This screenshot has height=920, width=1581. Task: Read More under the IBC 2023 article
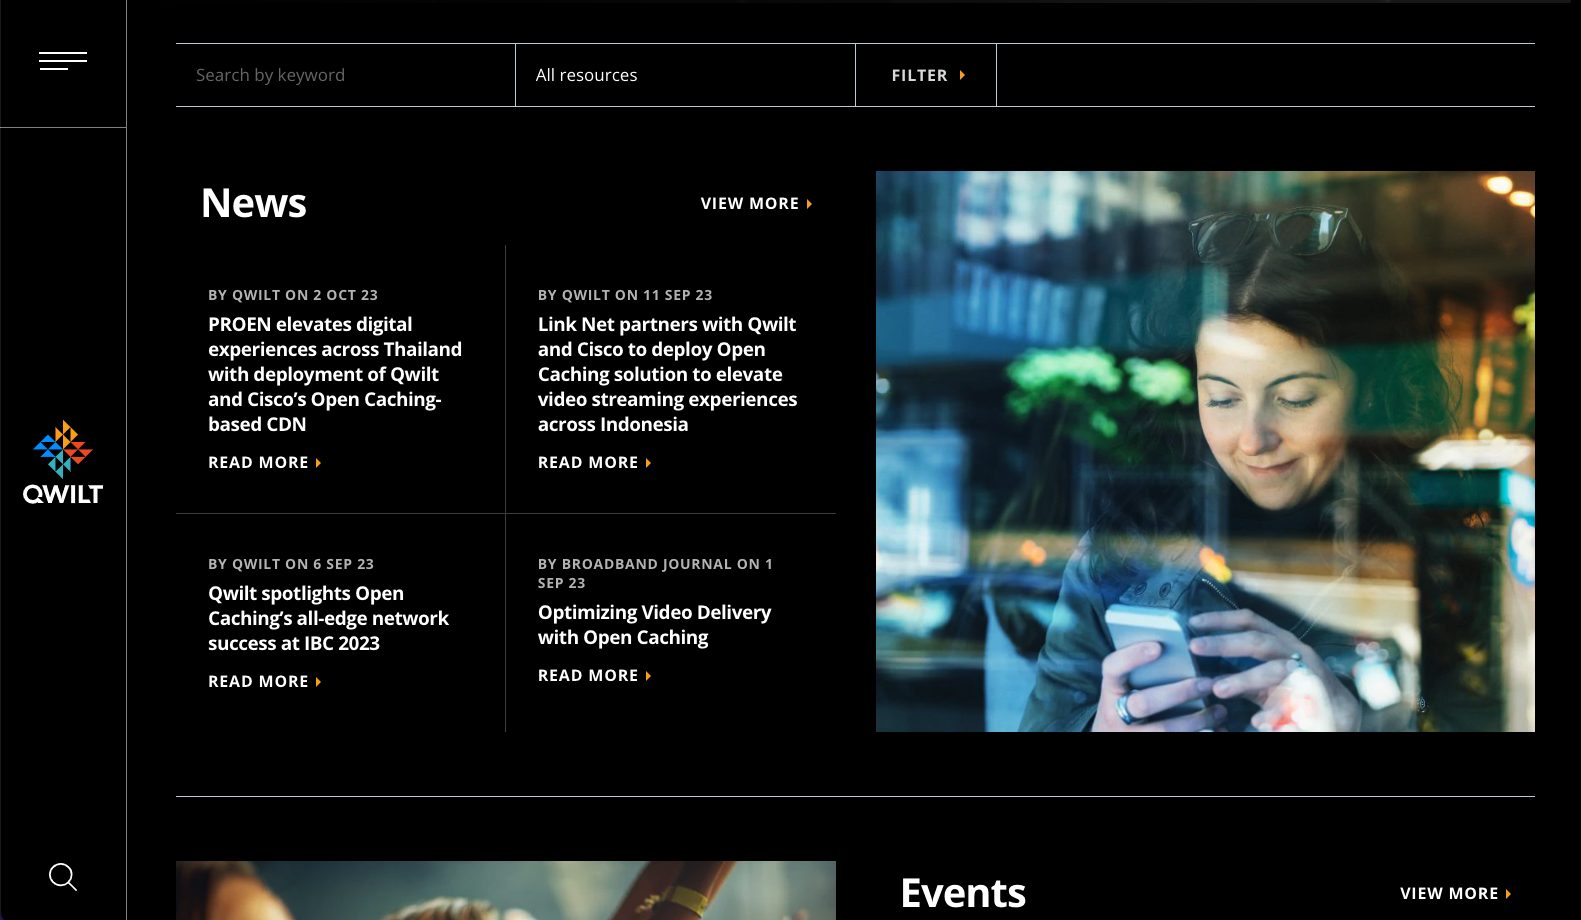coord(265,682)
